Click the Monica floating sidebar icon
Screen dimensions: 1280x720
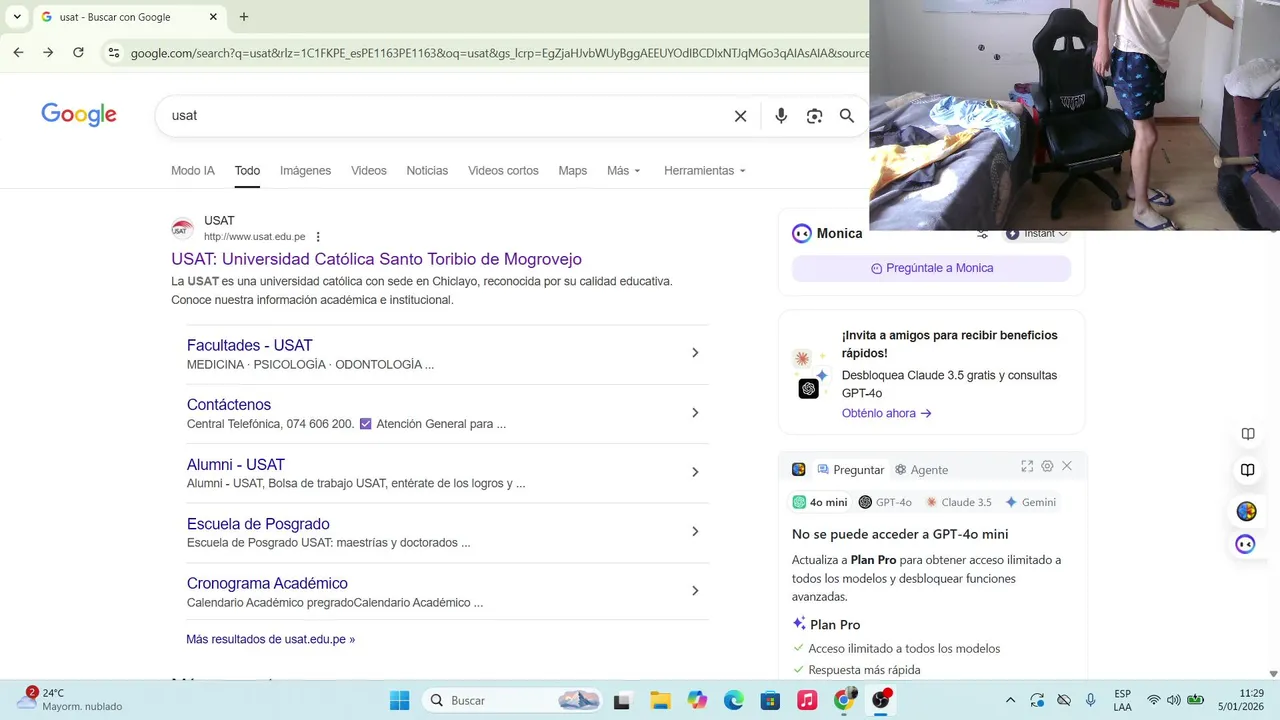pyautogui.click(x=1245, y=545)
